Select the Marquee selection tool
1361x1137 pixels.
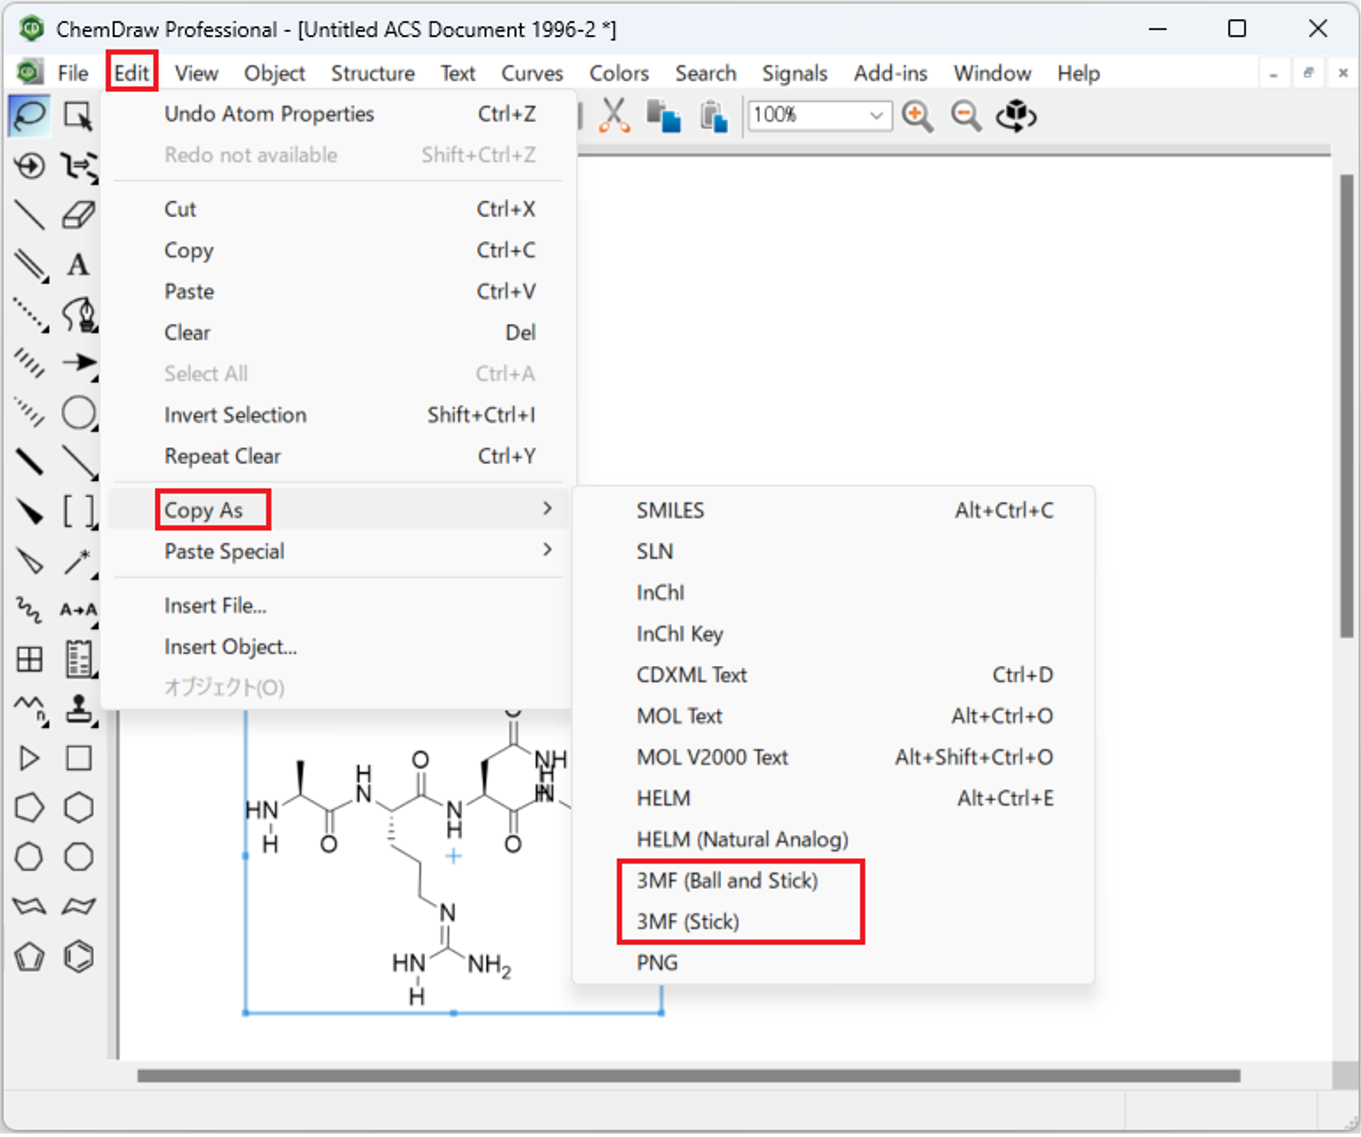coord(78,115)
